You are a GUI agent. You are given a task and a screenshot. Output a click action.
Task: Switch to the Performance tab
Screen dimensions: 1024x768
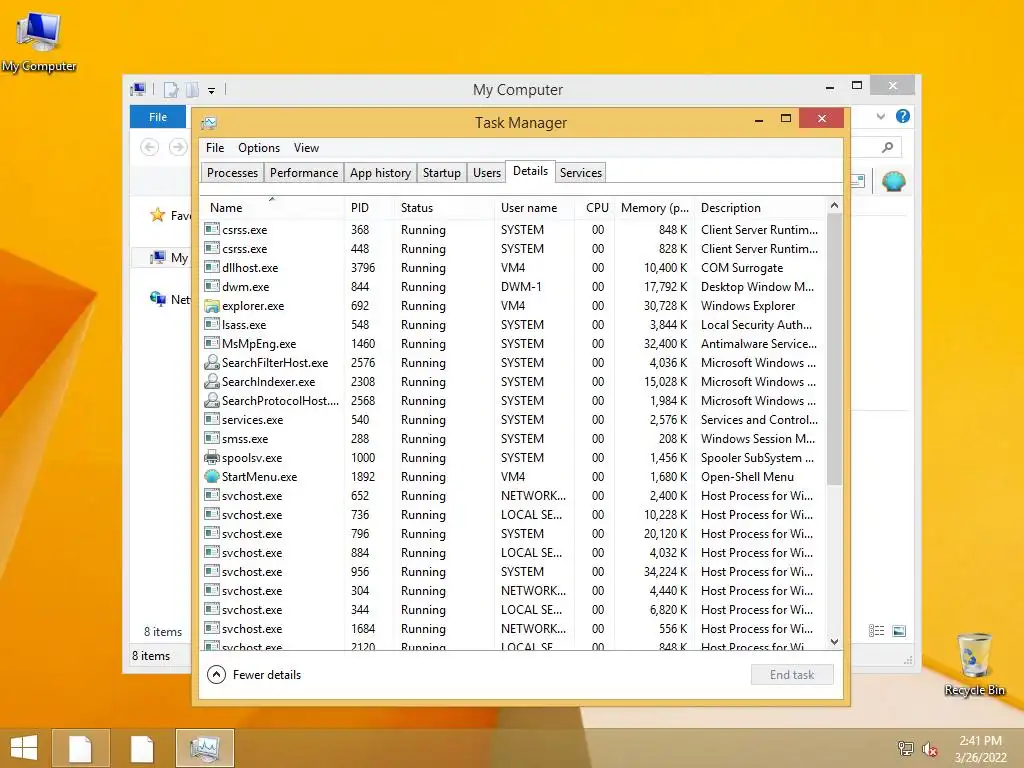tap(304, 172)
